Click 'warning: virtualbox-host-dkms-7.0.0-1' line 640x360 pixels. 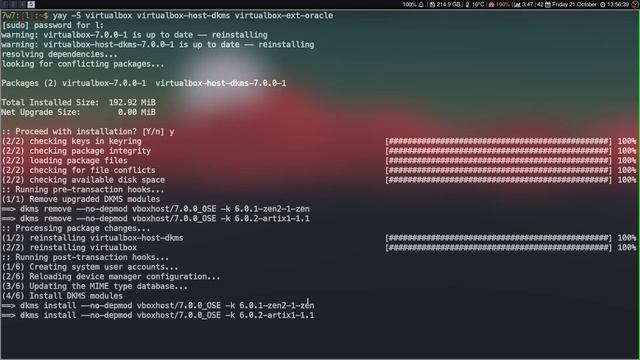(x=158, y=44)
